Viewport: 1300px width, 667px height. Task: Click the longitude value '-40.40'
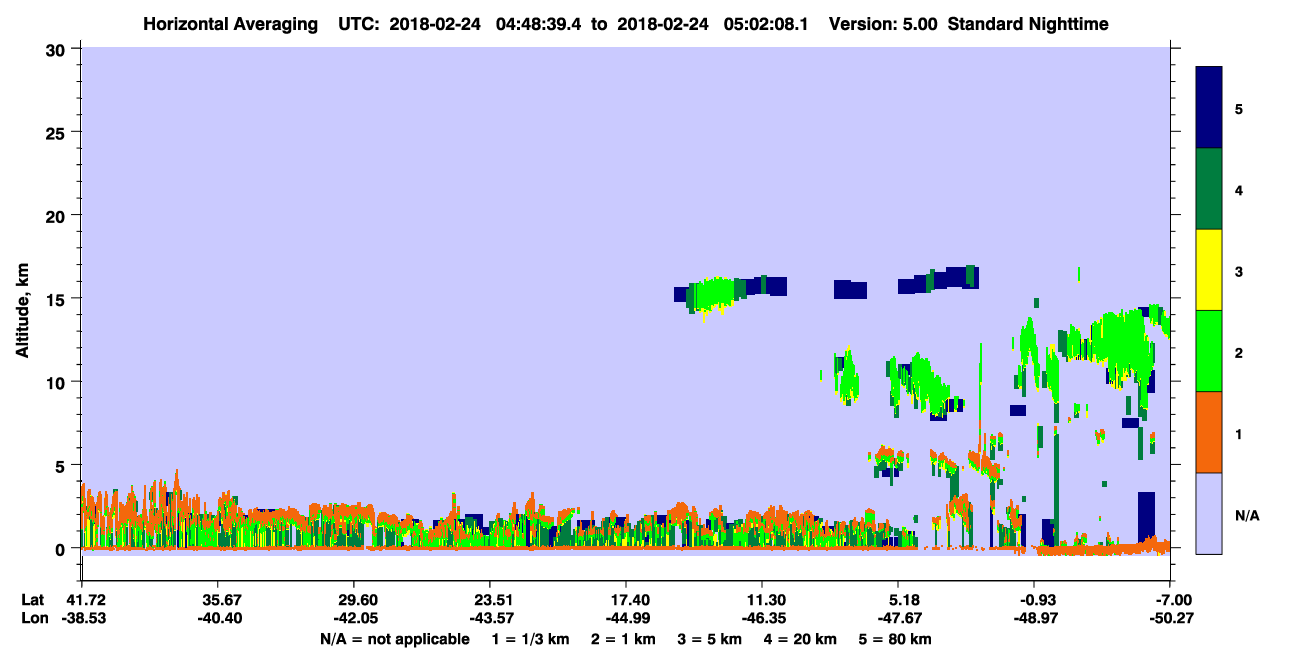[218, 618]
